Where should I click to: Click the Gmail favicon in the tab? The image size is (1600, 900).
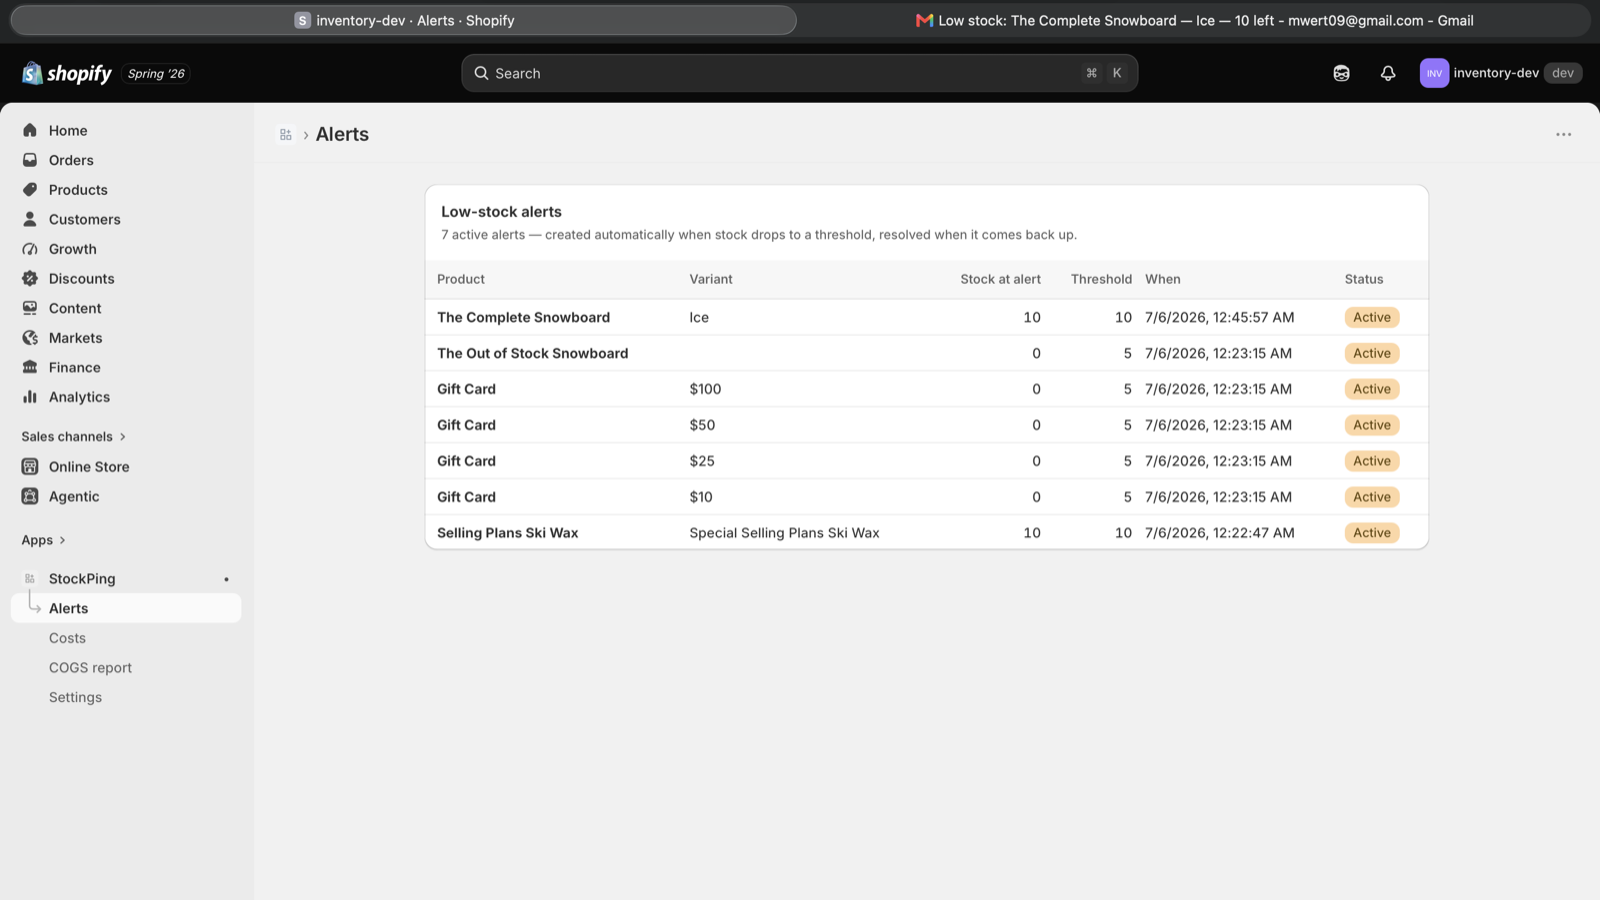(924, 20)
